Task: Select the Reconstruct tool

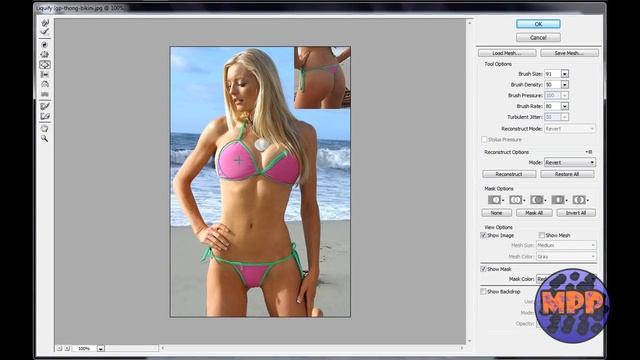Action: [45, 32]
